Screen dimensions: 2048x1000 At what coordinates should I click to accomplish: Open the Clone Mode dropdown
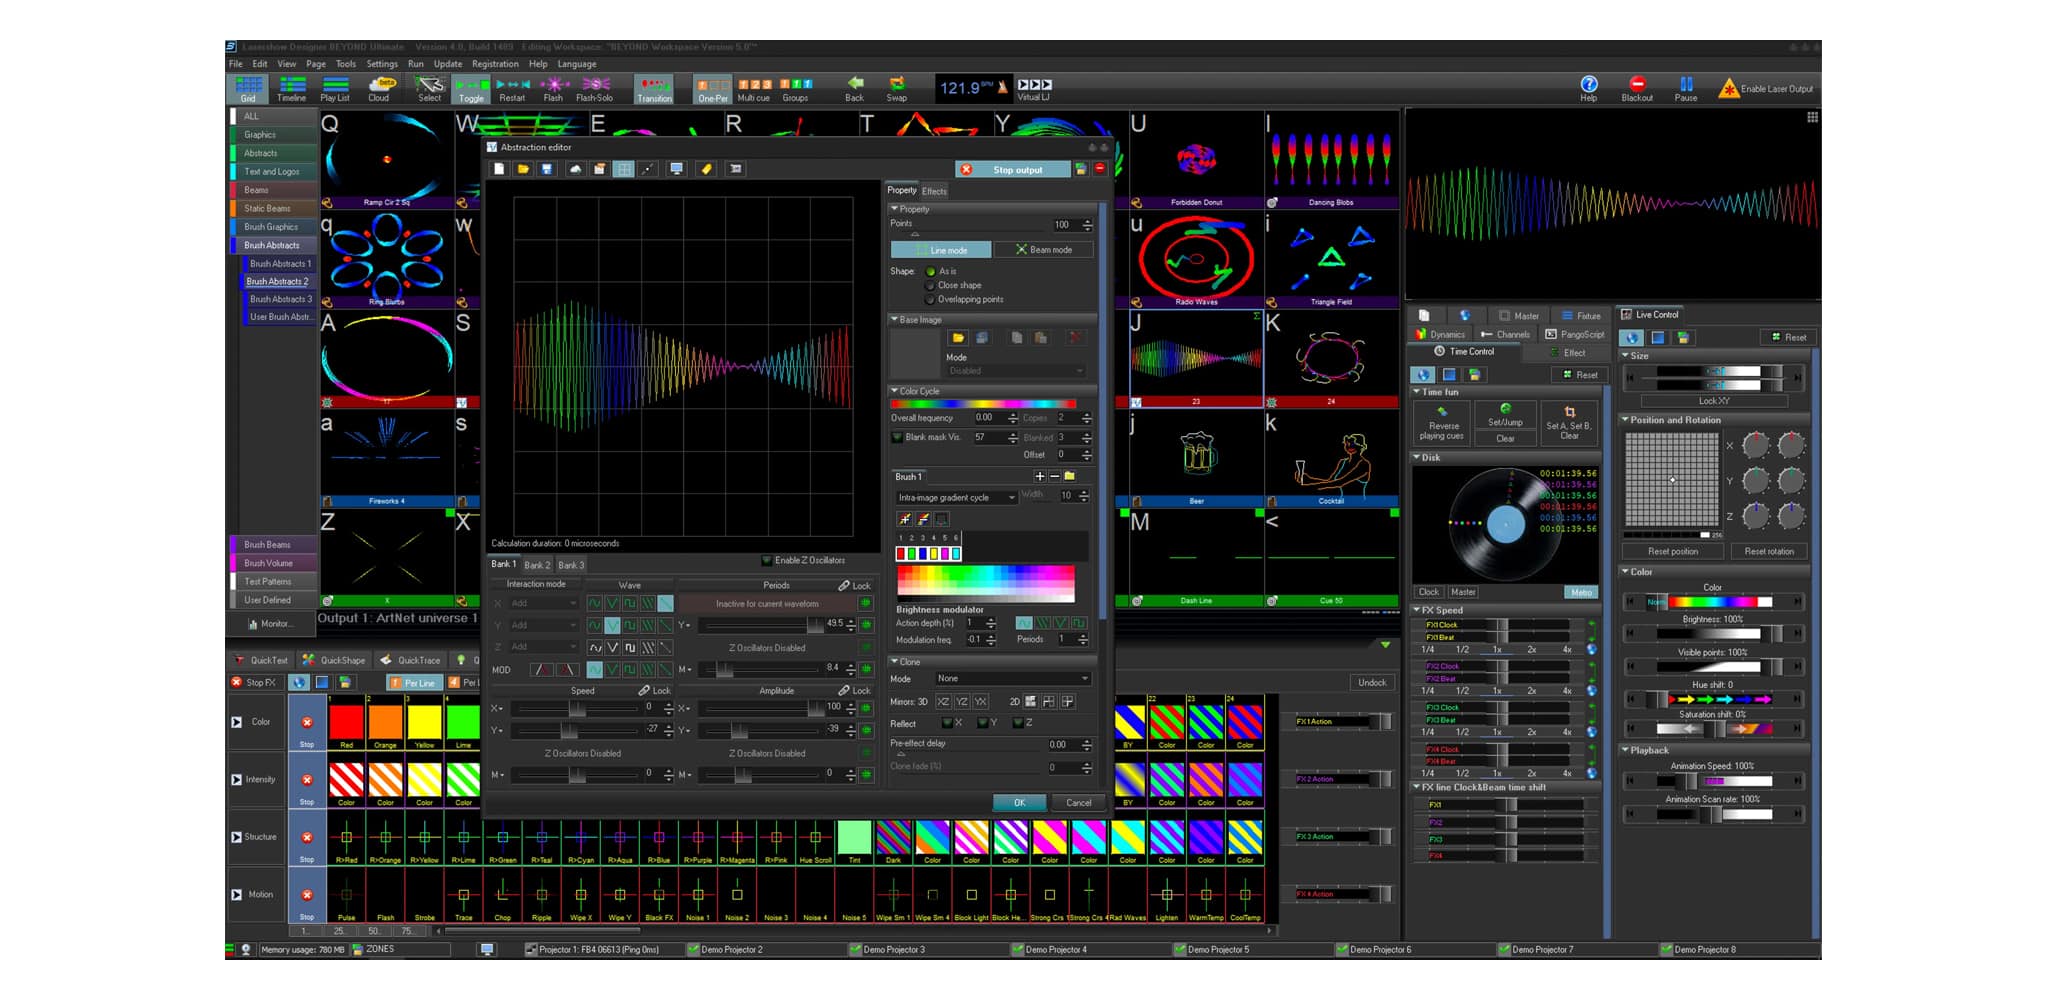(x=1012, y=679)
